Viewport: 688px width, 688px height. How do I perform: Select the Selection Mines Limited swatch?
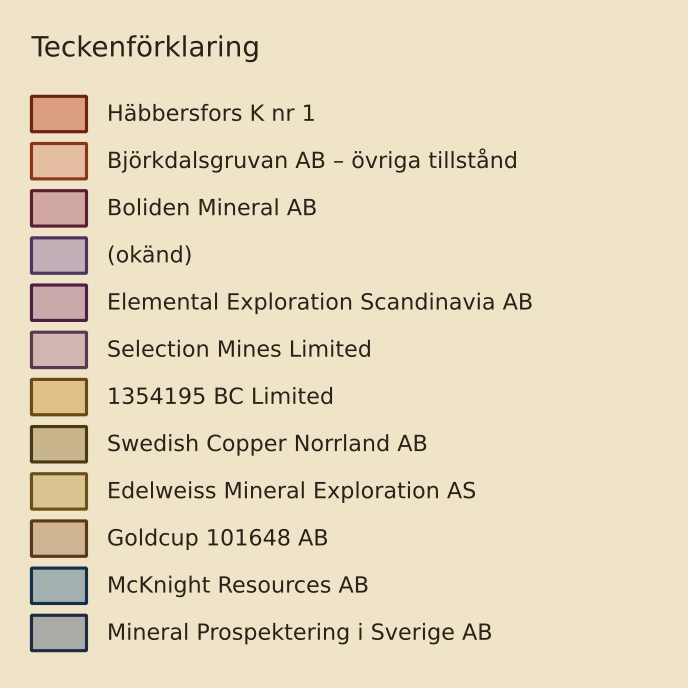[59, 350]
